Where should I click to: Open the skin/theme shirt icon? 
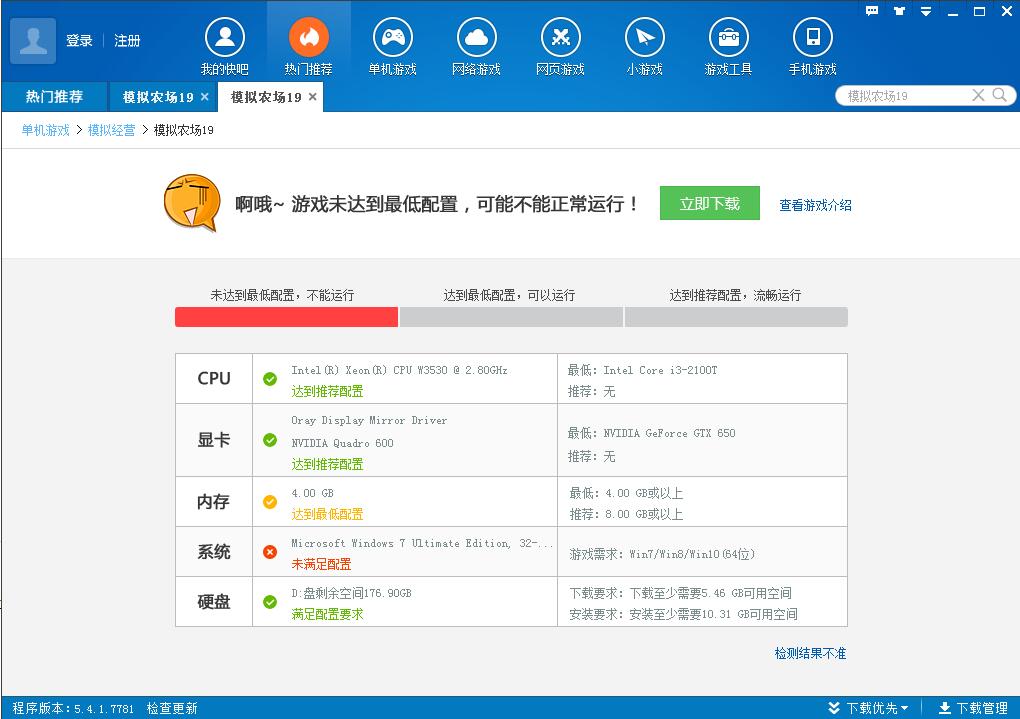(x=899, y=10)
